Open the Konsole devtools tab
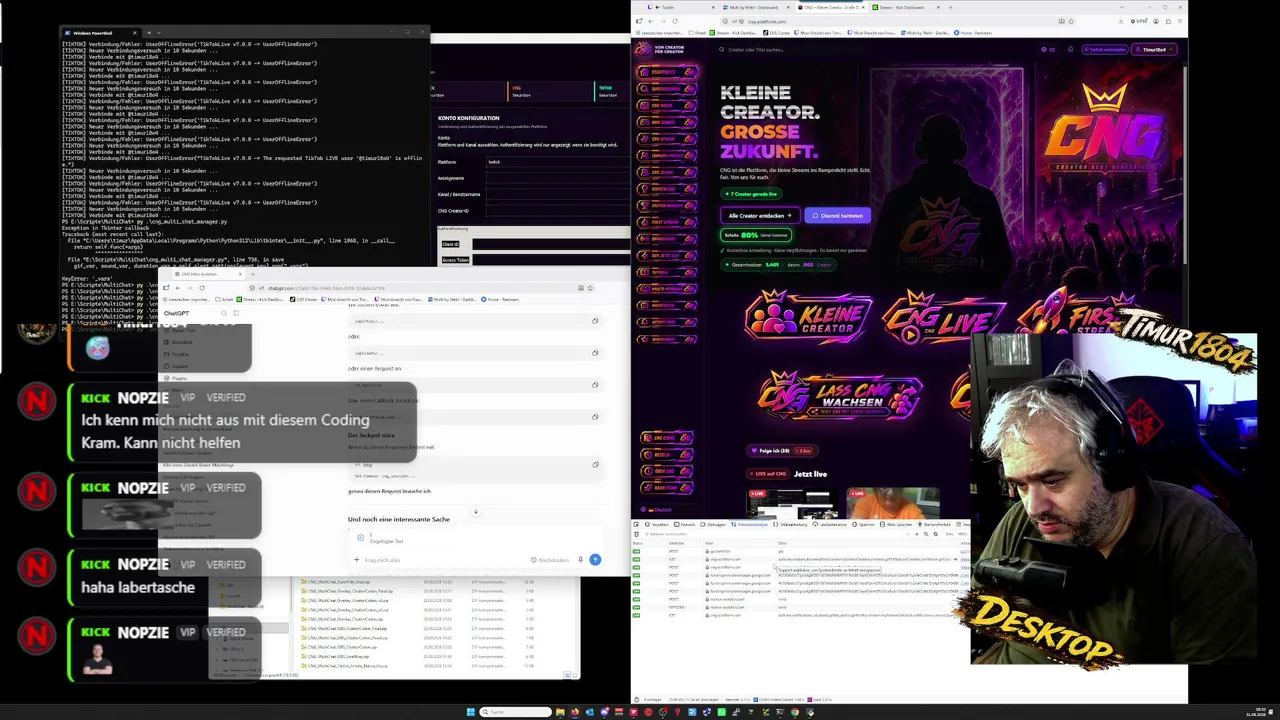Screen dimensions: 1280x720 coord(686,524)
